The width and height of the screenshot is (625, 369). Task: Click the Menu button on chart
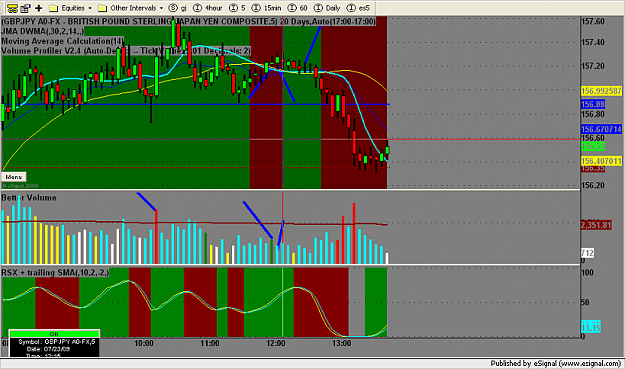tap(14, 177)
